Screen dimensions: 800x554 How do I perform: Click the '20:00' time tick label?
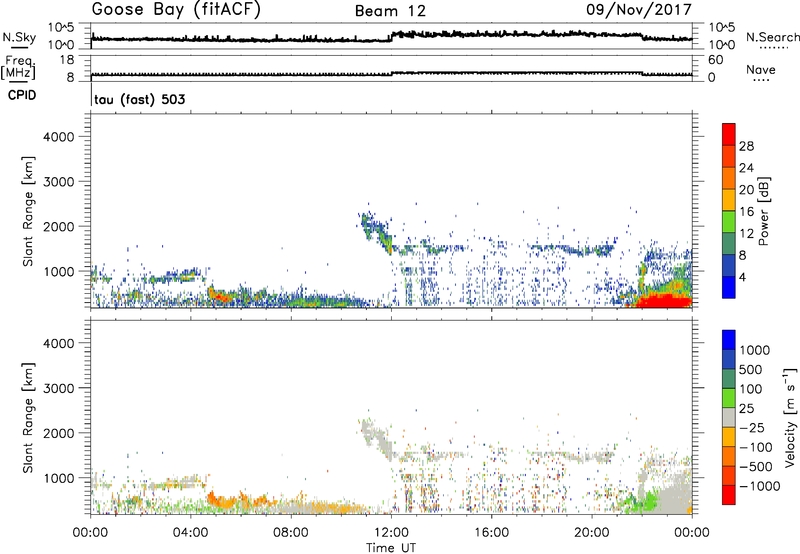coord(591,533)
